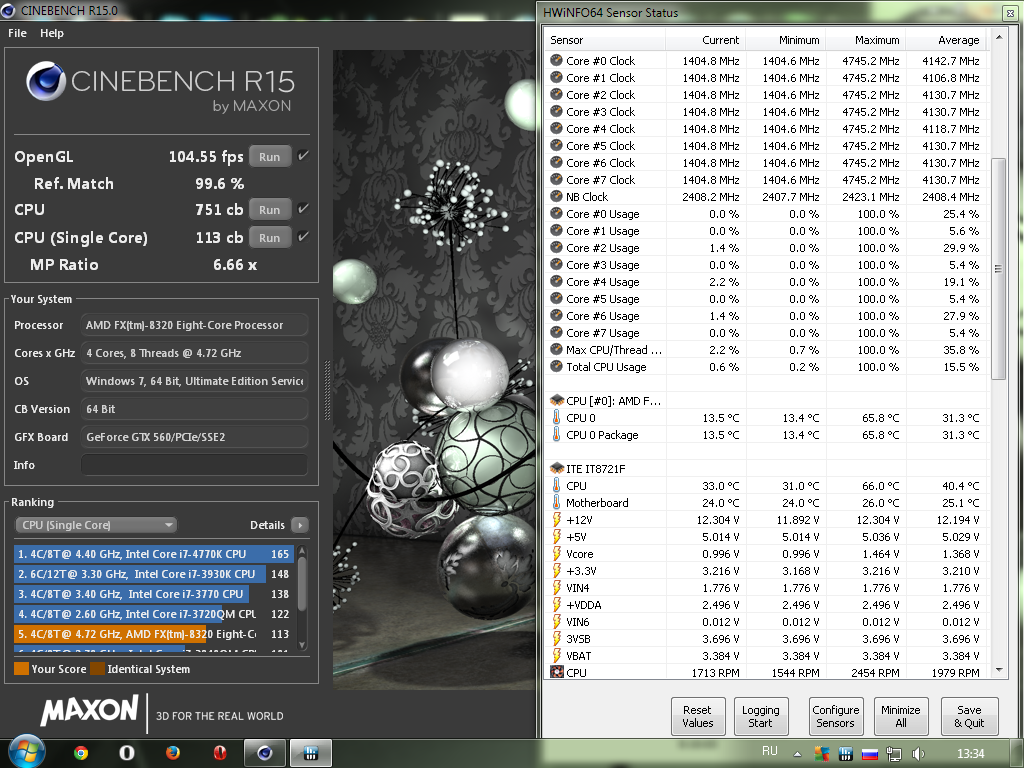Click Minimize All button
This screenshot has height=768, width=1024.
901,716
